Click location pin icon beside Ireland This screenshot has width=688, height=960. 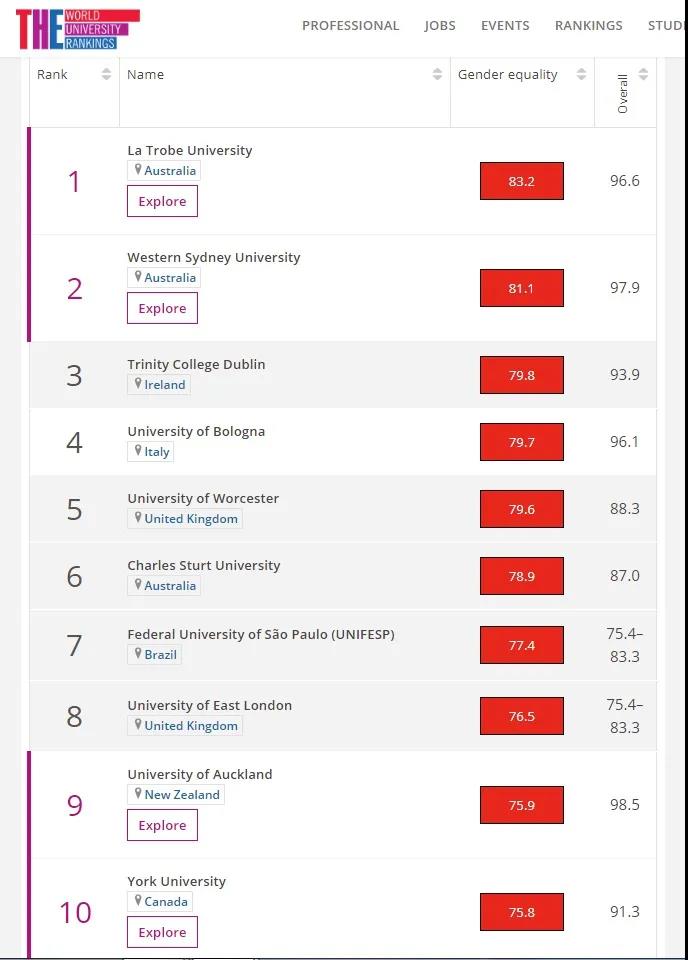click(x=138, y=383)
